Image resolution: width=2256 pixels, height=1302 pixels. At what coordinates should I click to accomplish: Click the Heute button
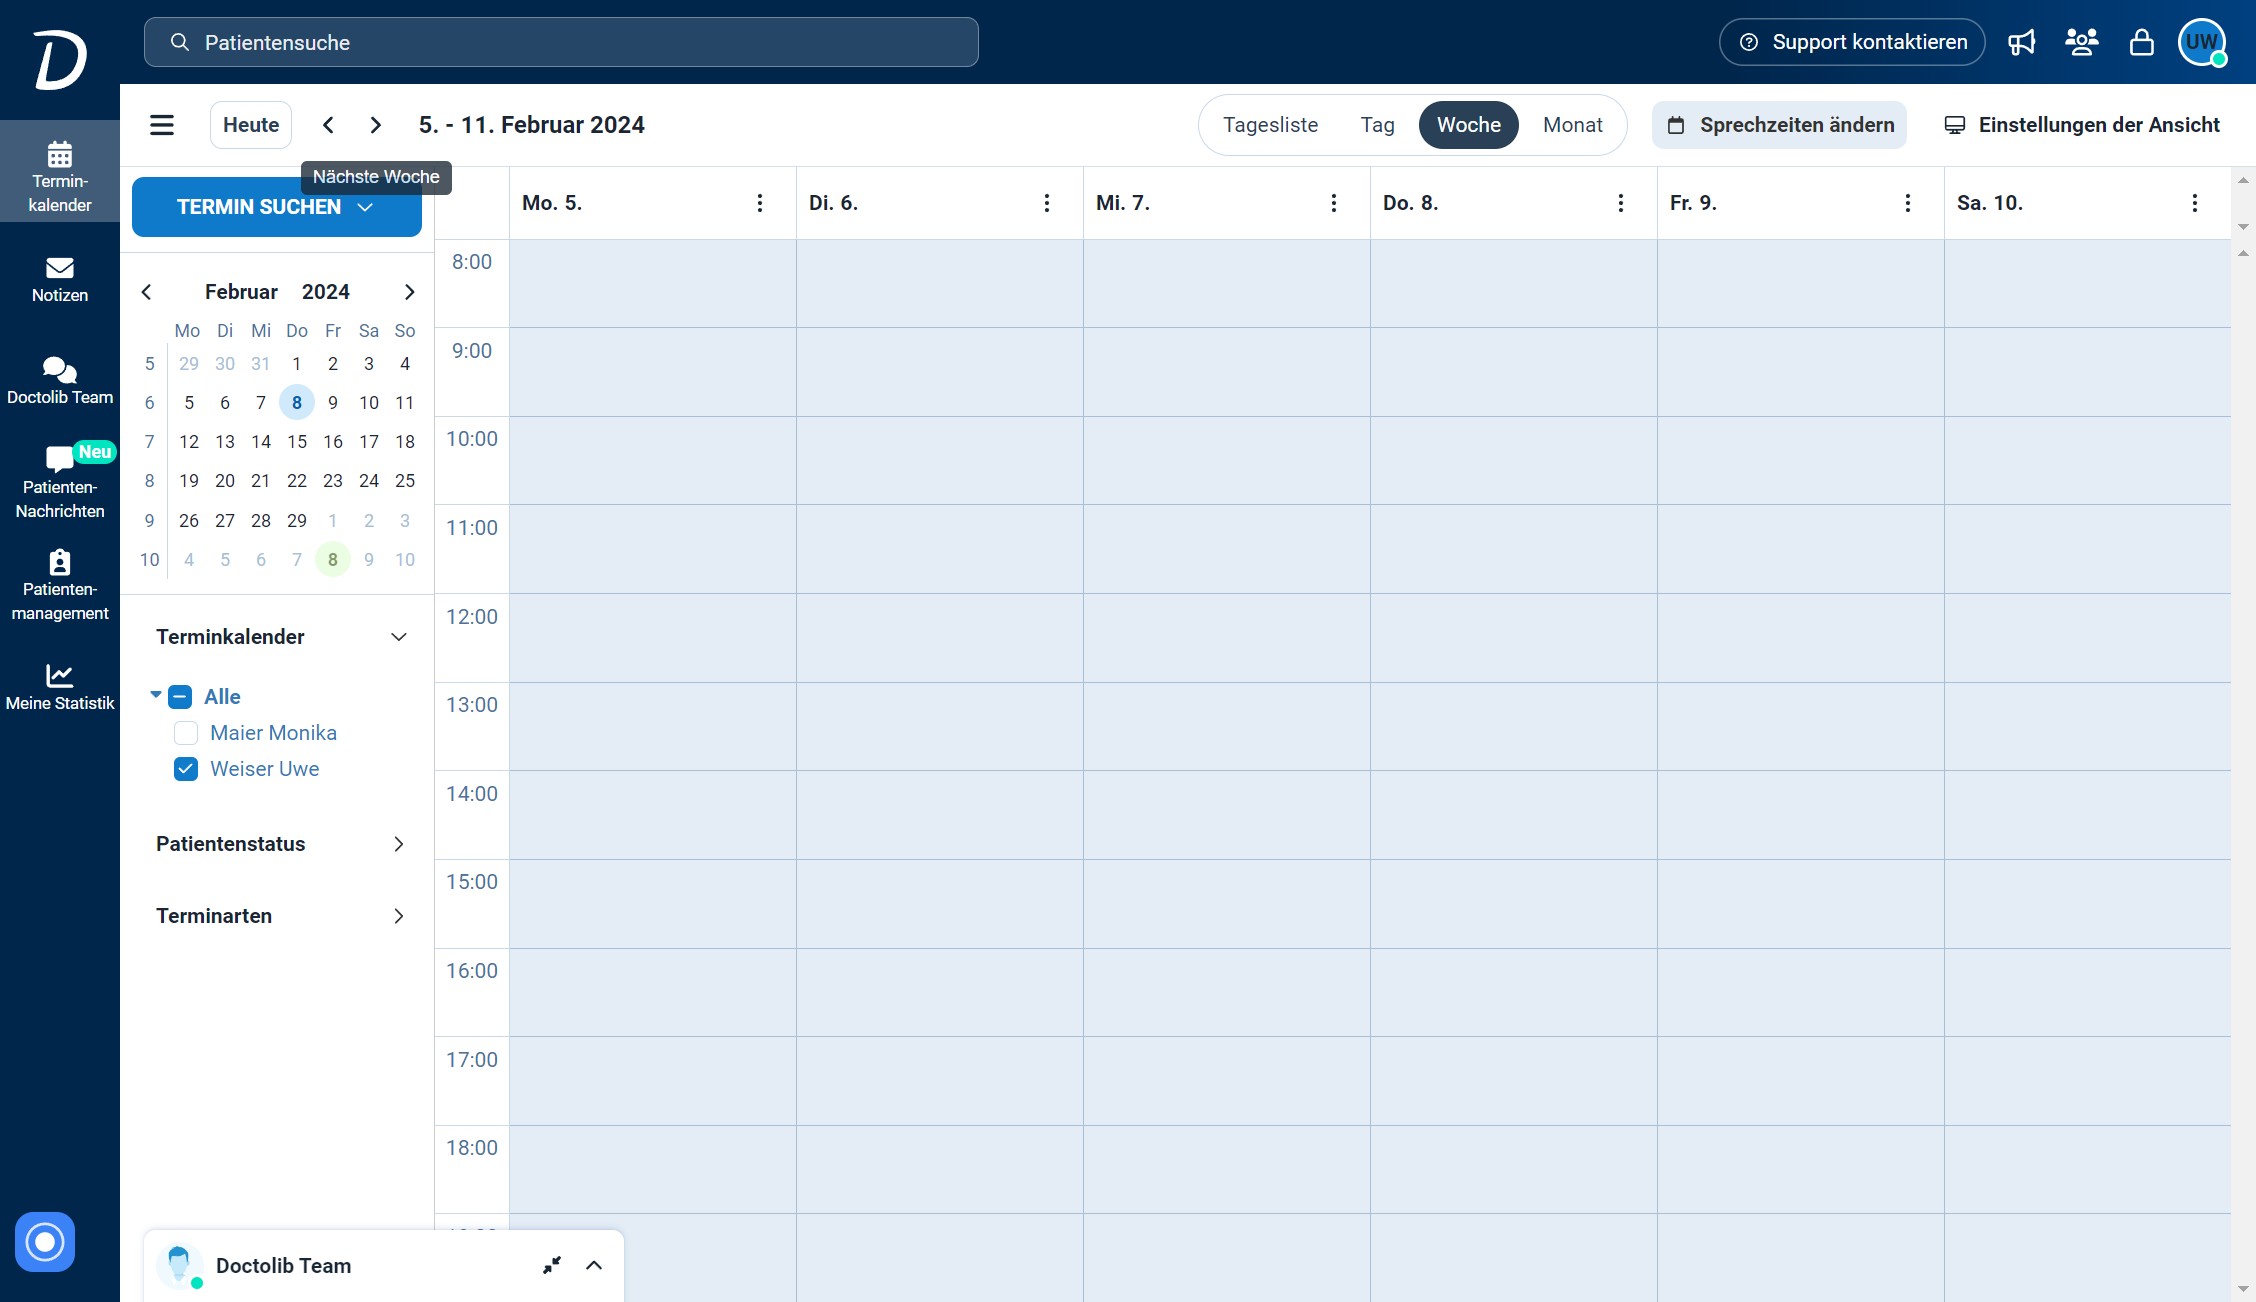pos(251,125)
